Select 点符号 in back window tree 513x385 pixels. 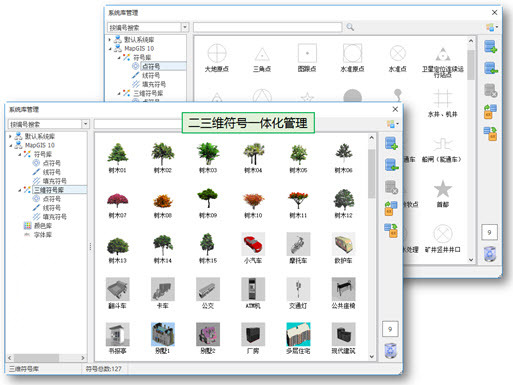[x=151, y=66]
